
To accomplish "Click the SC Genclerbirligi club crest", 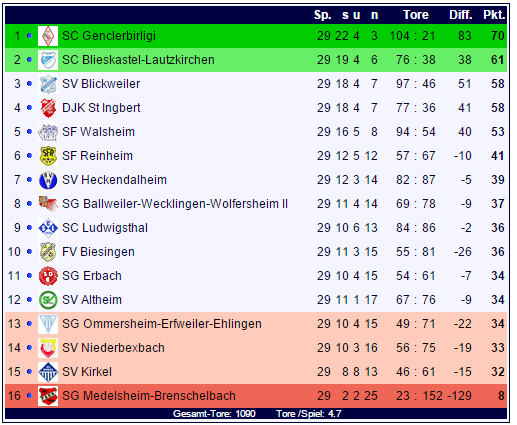I will pos(48,36).
